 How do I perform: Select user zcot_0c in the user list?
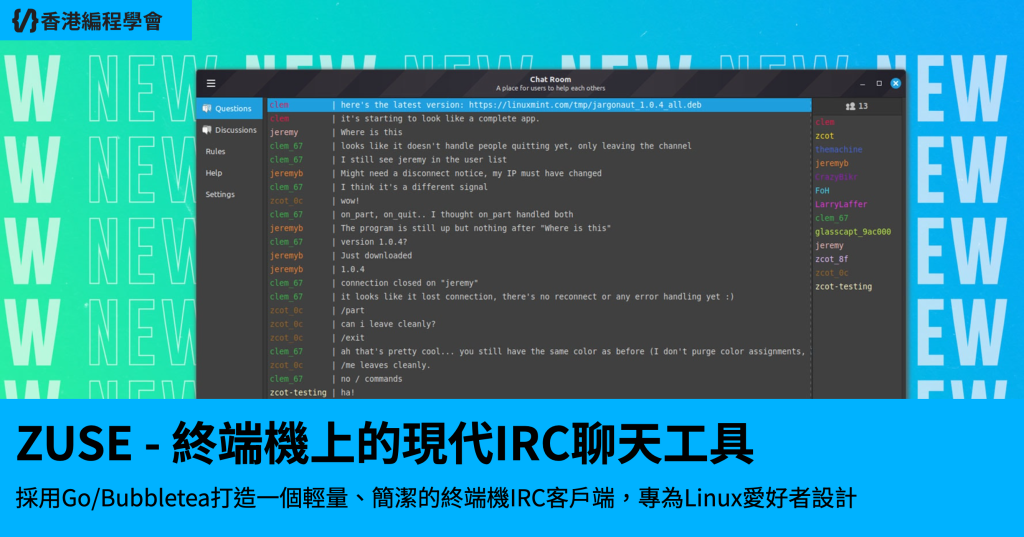pos(831,273)
